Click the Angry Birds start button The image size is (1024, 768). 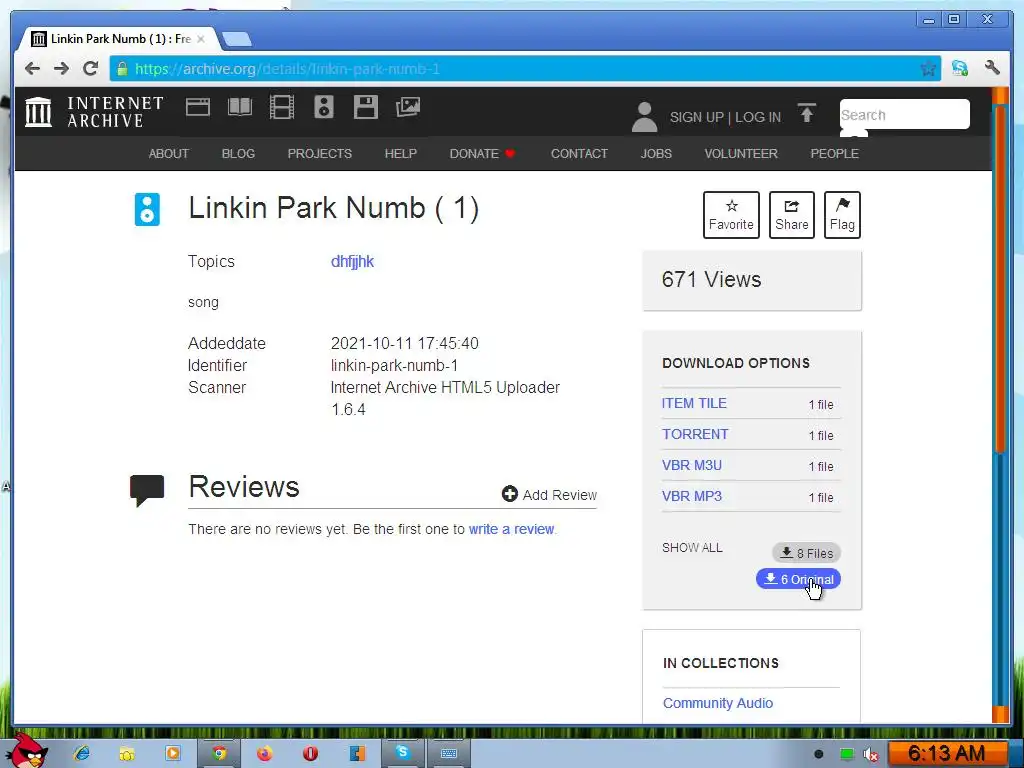[28, 751]
